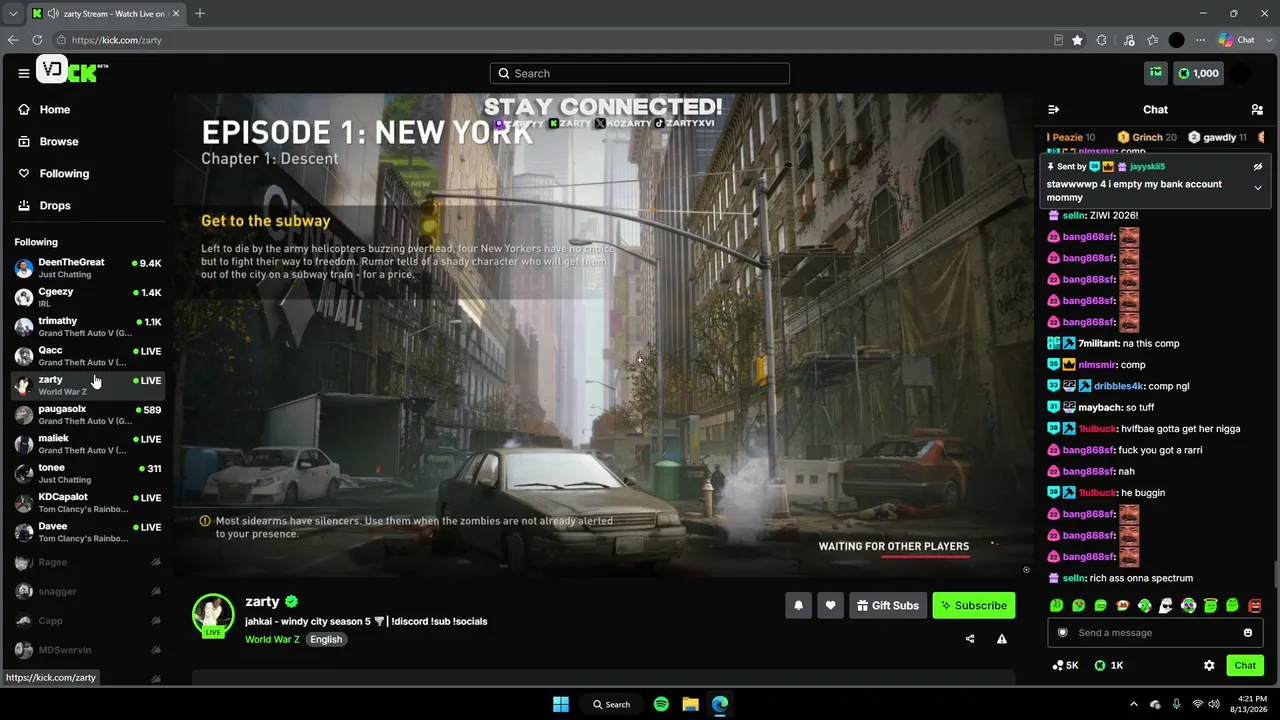1280x720 pixels.
Task: Reload the page with the refresh icon
Action: point(37,40)
